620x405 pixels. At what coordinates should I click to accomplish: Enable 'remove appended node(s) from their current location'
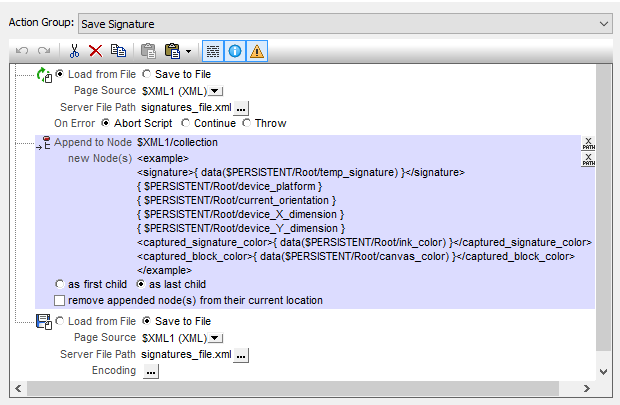60,300
